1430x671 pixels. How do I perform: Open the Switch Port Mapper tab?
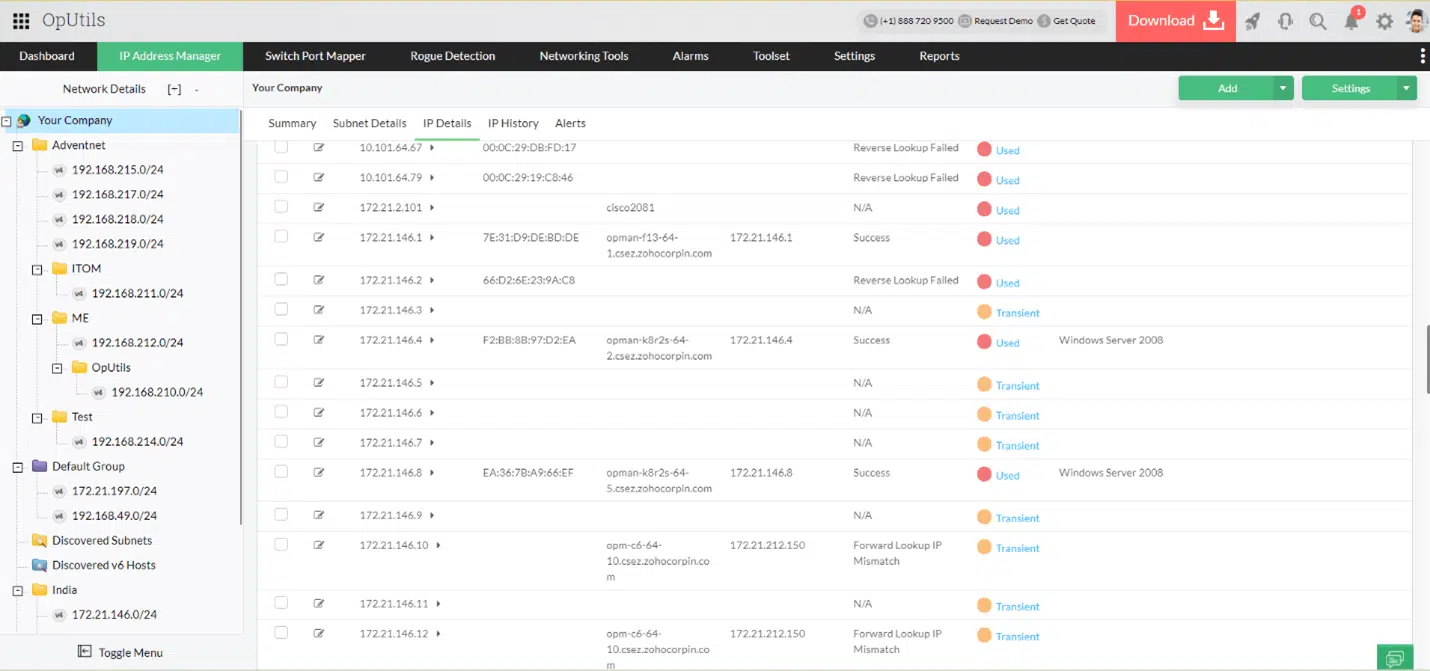tap(315, 56)
